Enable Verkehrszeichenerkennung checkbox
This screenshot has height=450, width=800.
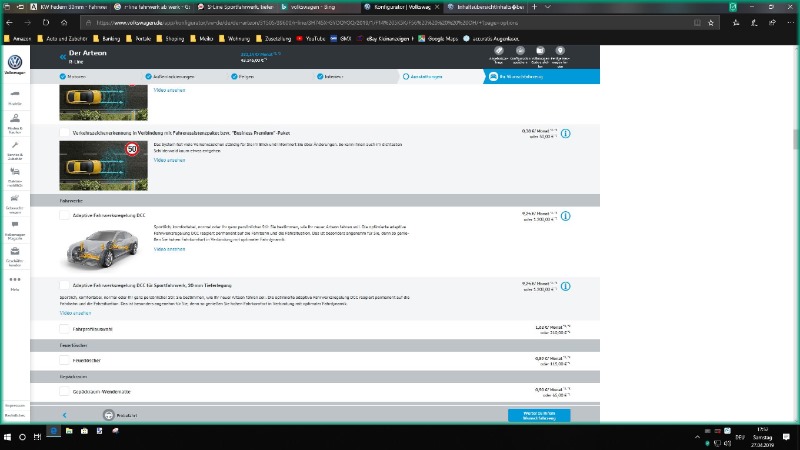[64, 132]
